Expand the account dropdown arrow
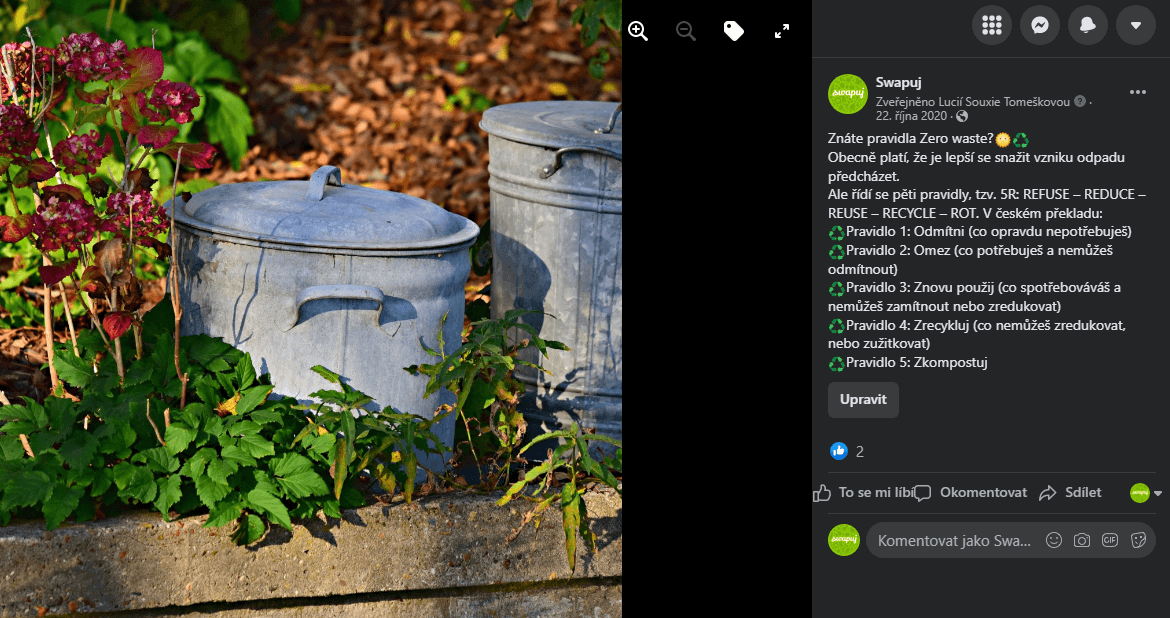The image size is (1170, 618). pyautogui.click(x=1136, y=25)
